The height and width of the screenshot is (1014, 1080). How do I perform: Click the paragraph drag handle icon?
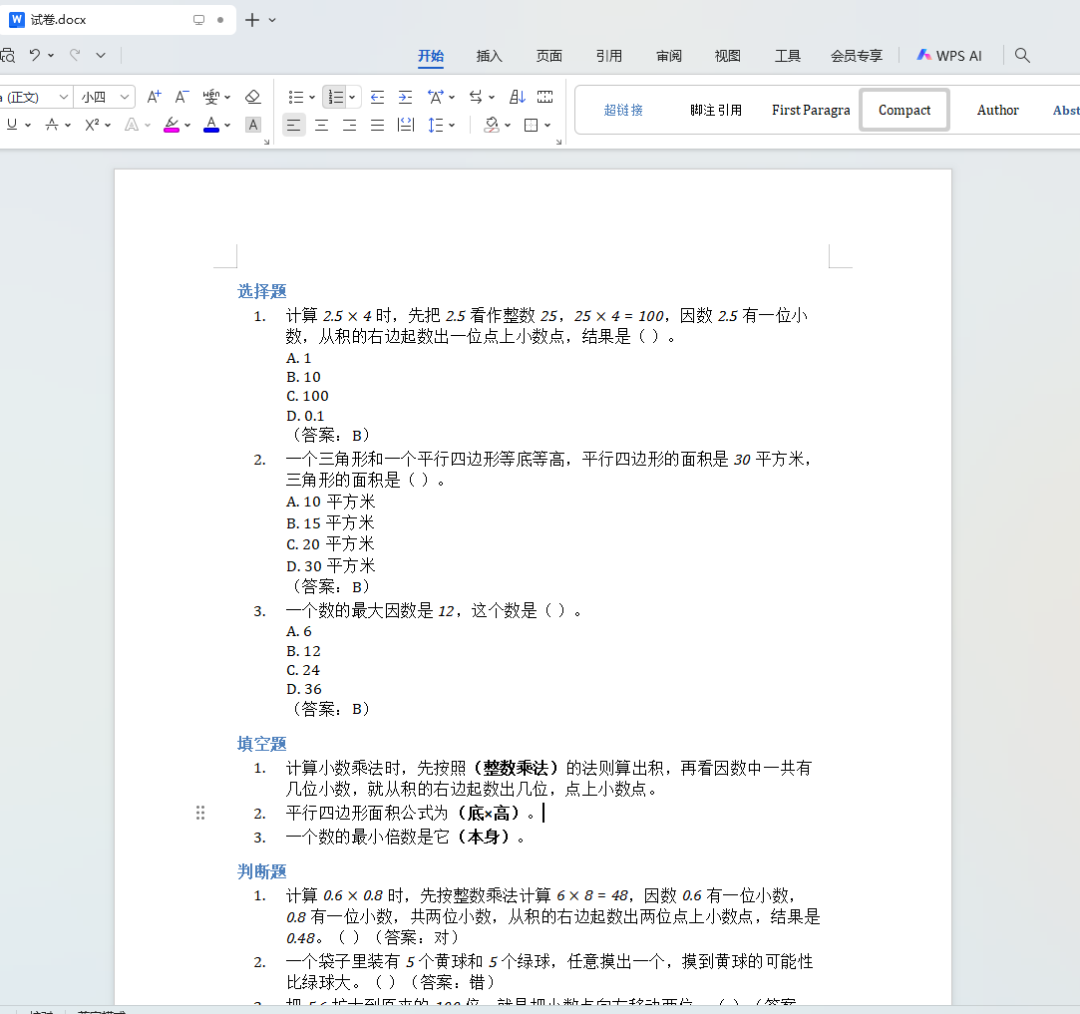tap(200, 813)
